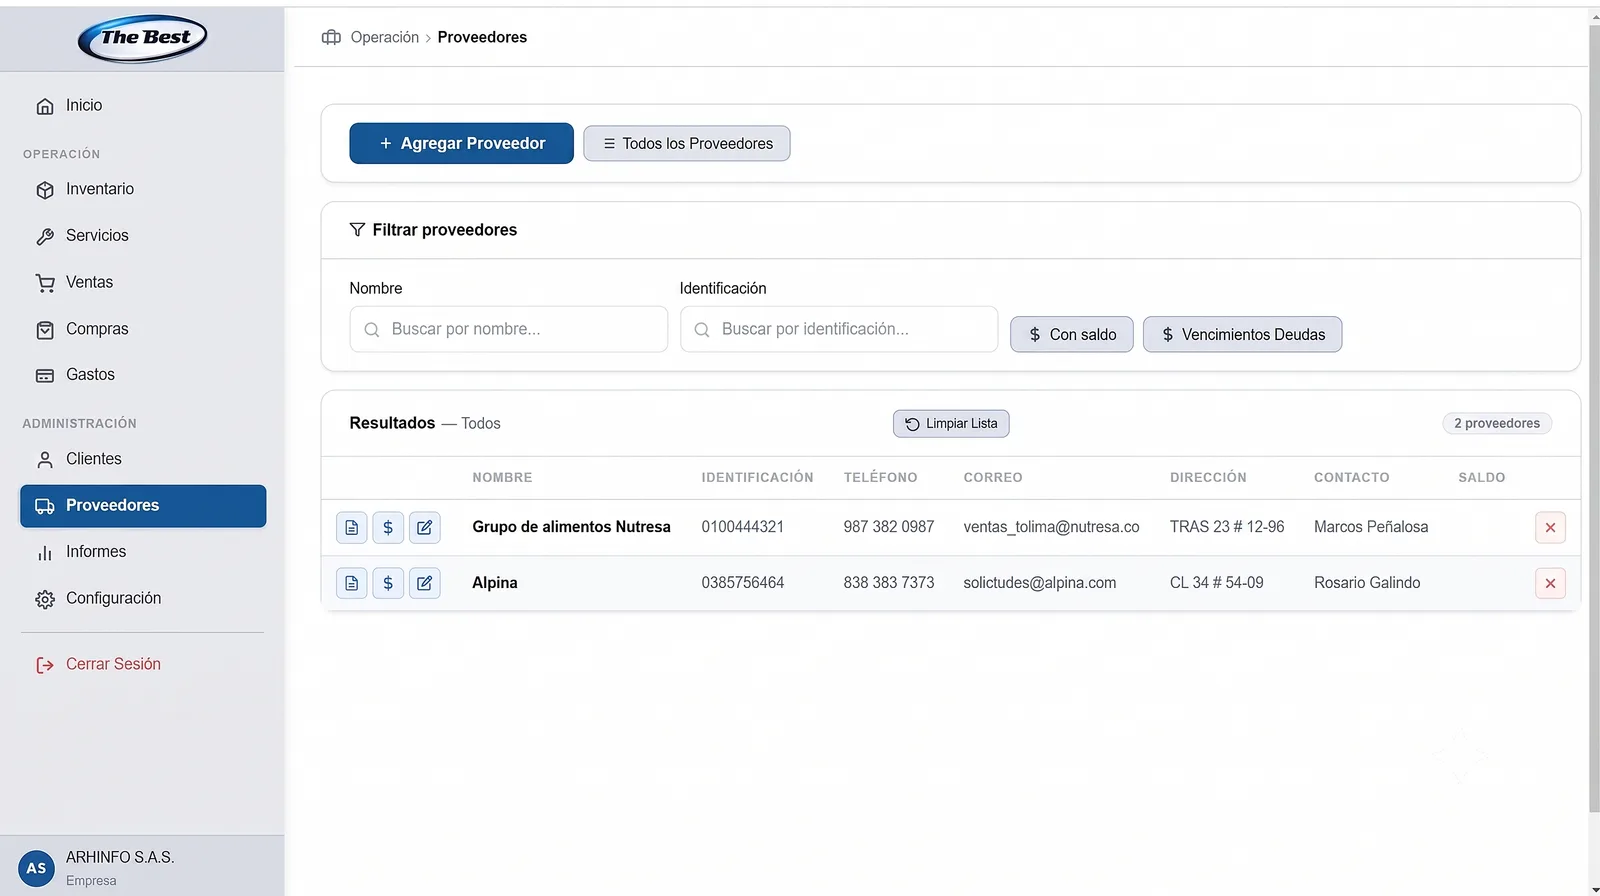Image resolution: width=1600 pixels, height=896 pixels.
Task: Click ARHINFO S.A.S. company name
Action: 120,858
